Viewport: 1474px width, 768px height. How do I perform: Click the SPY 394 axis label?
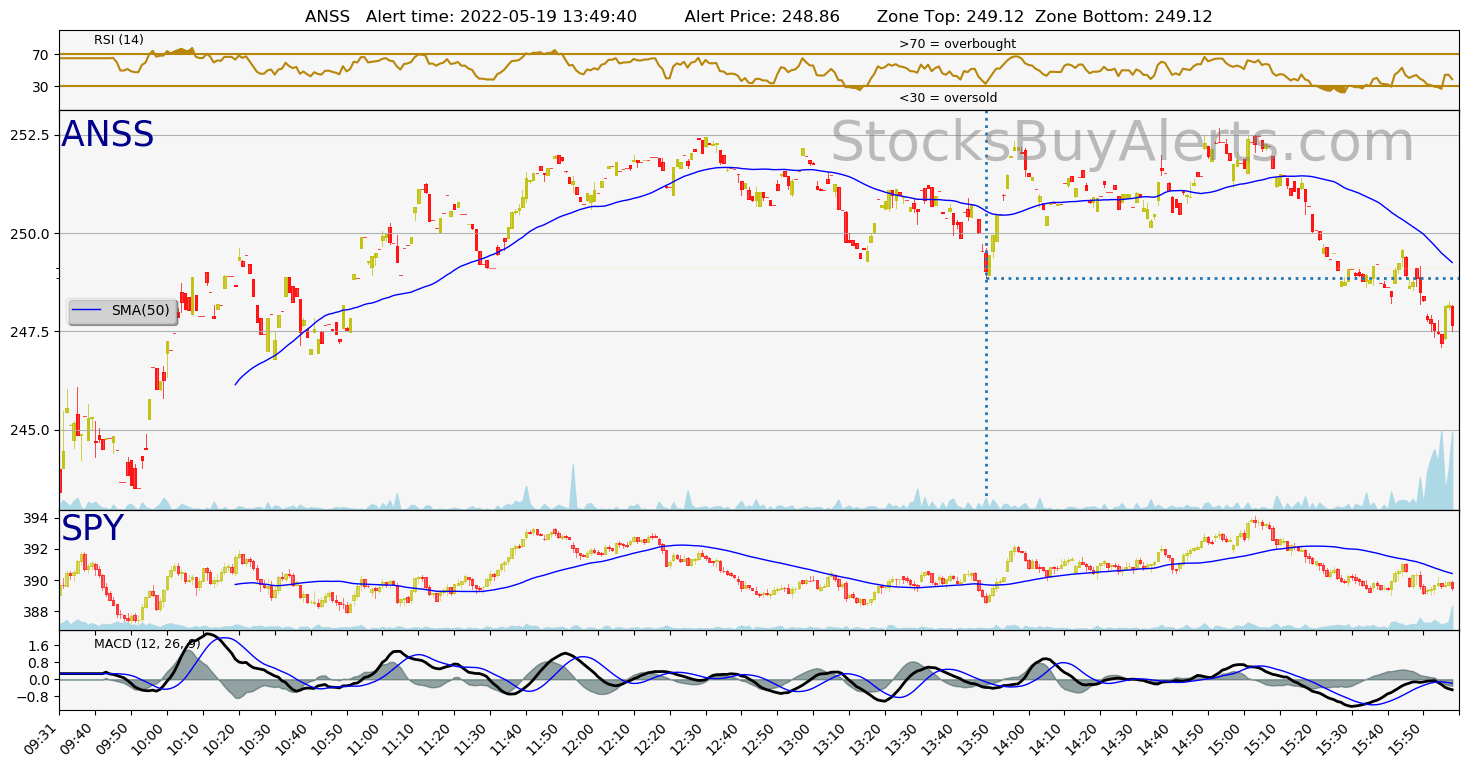pos(36,518)
